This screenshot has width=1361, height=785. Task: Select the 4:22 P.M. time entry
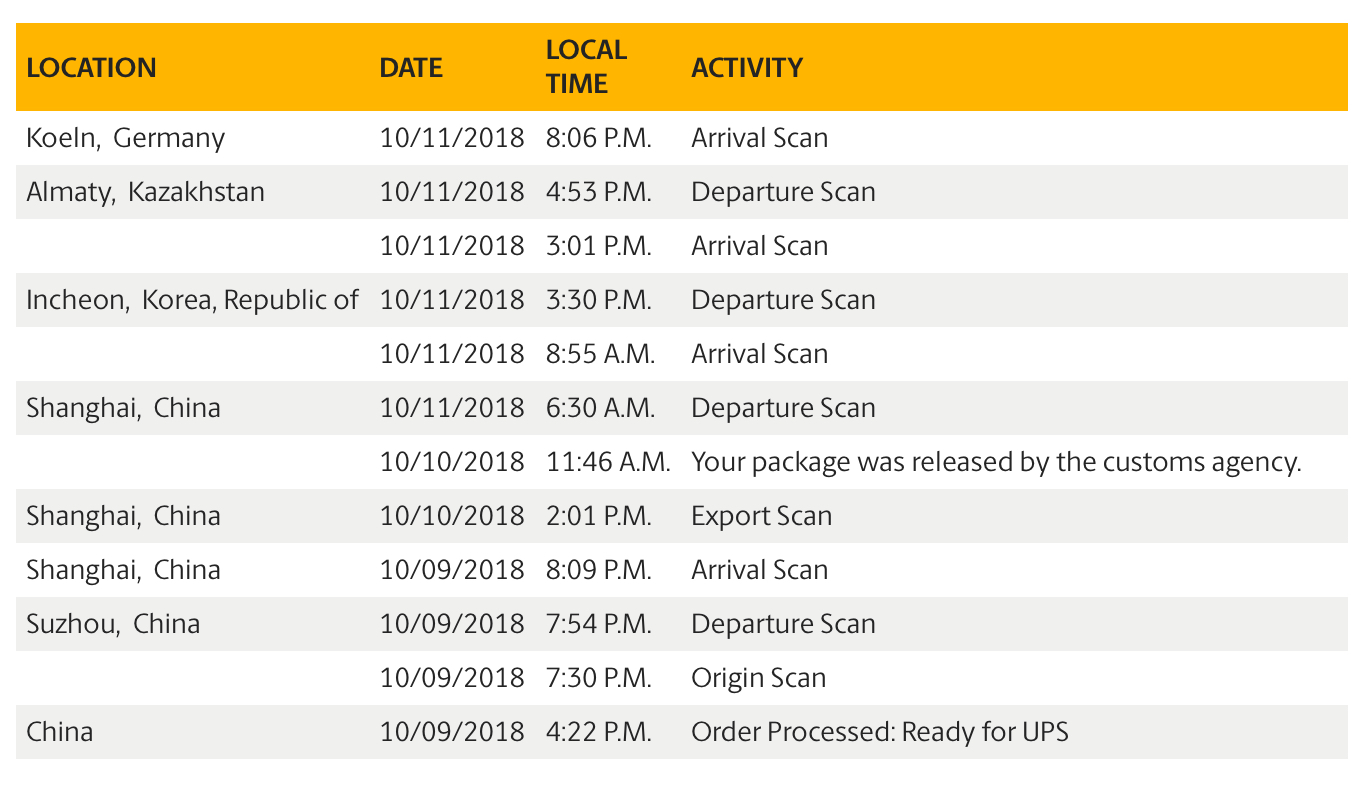599,731
